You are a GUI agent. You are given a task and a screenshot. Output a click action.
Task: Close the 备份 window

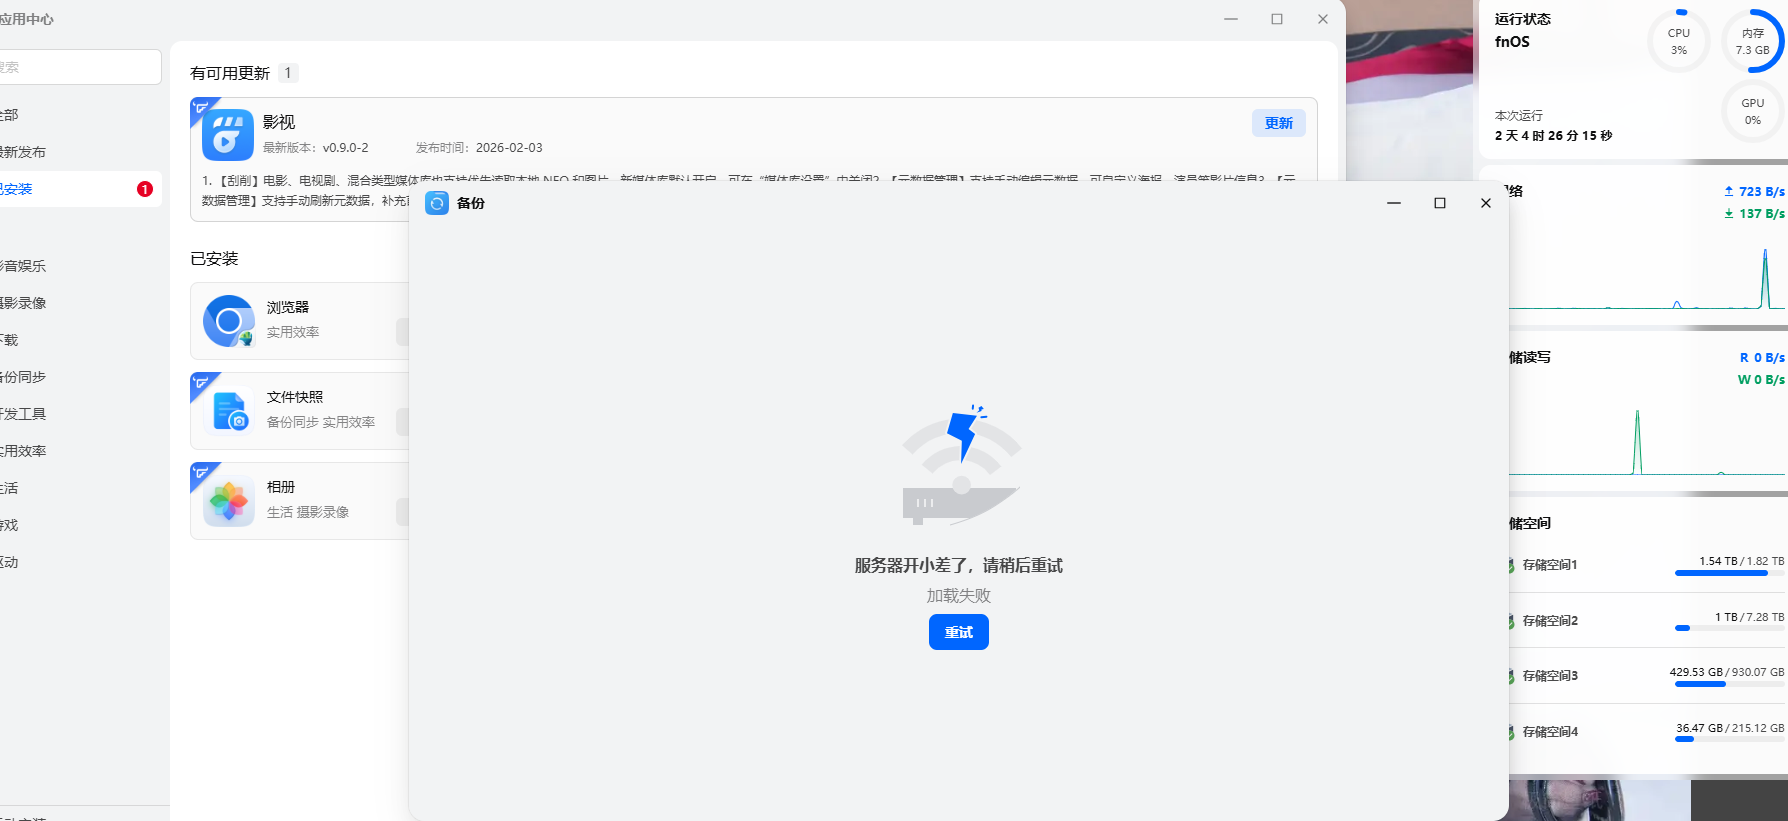pos(1486,203)
